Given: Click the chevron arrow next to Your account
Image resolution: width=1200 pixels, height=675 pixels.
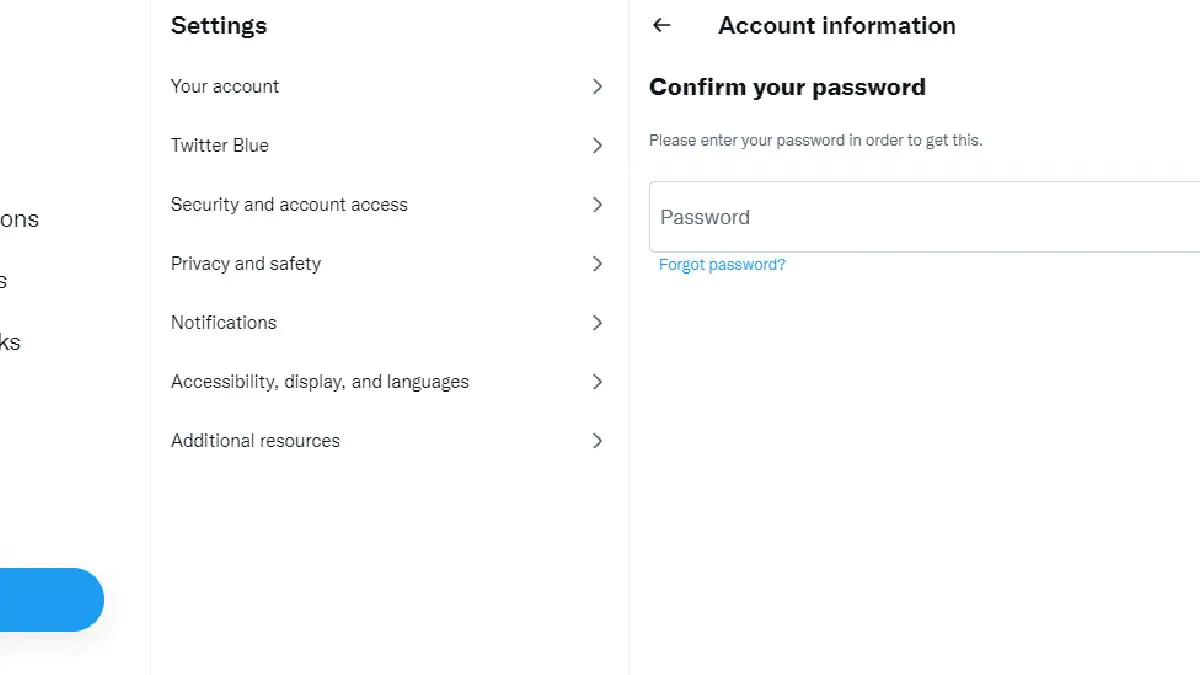Looking at the screenshot, I should tap(597, 87).
